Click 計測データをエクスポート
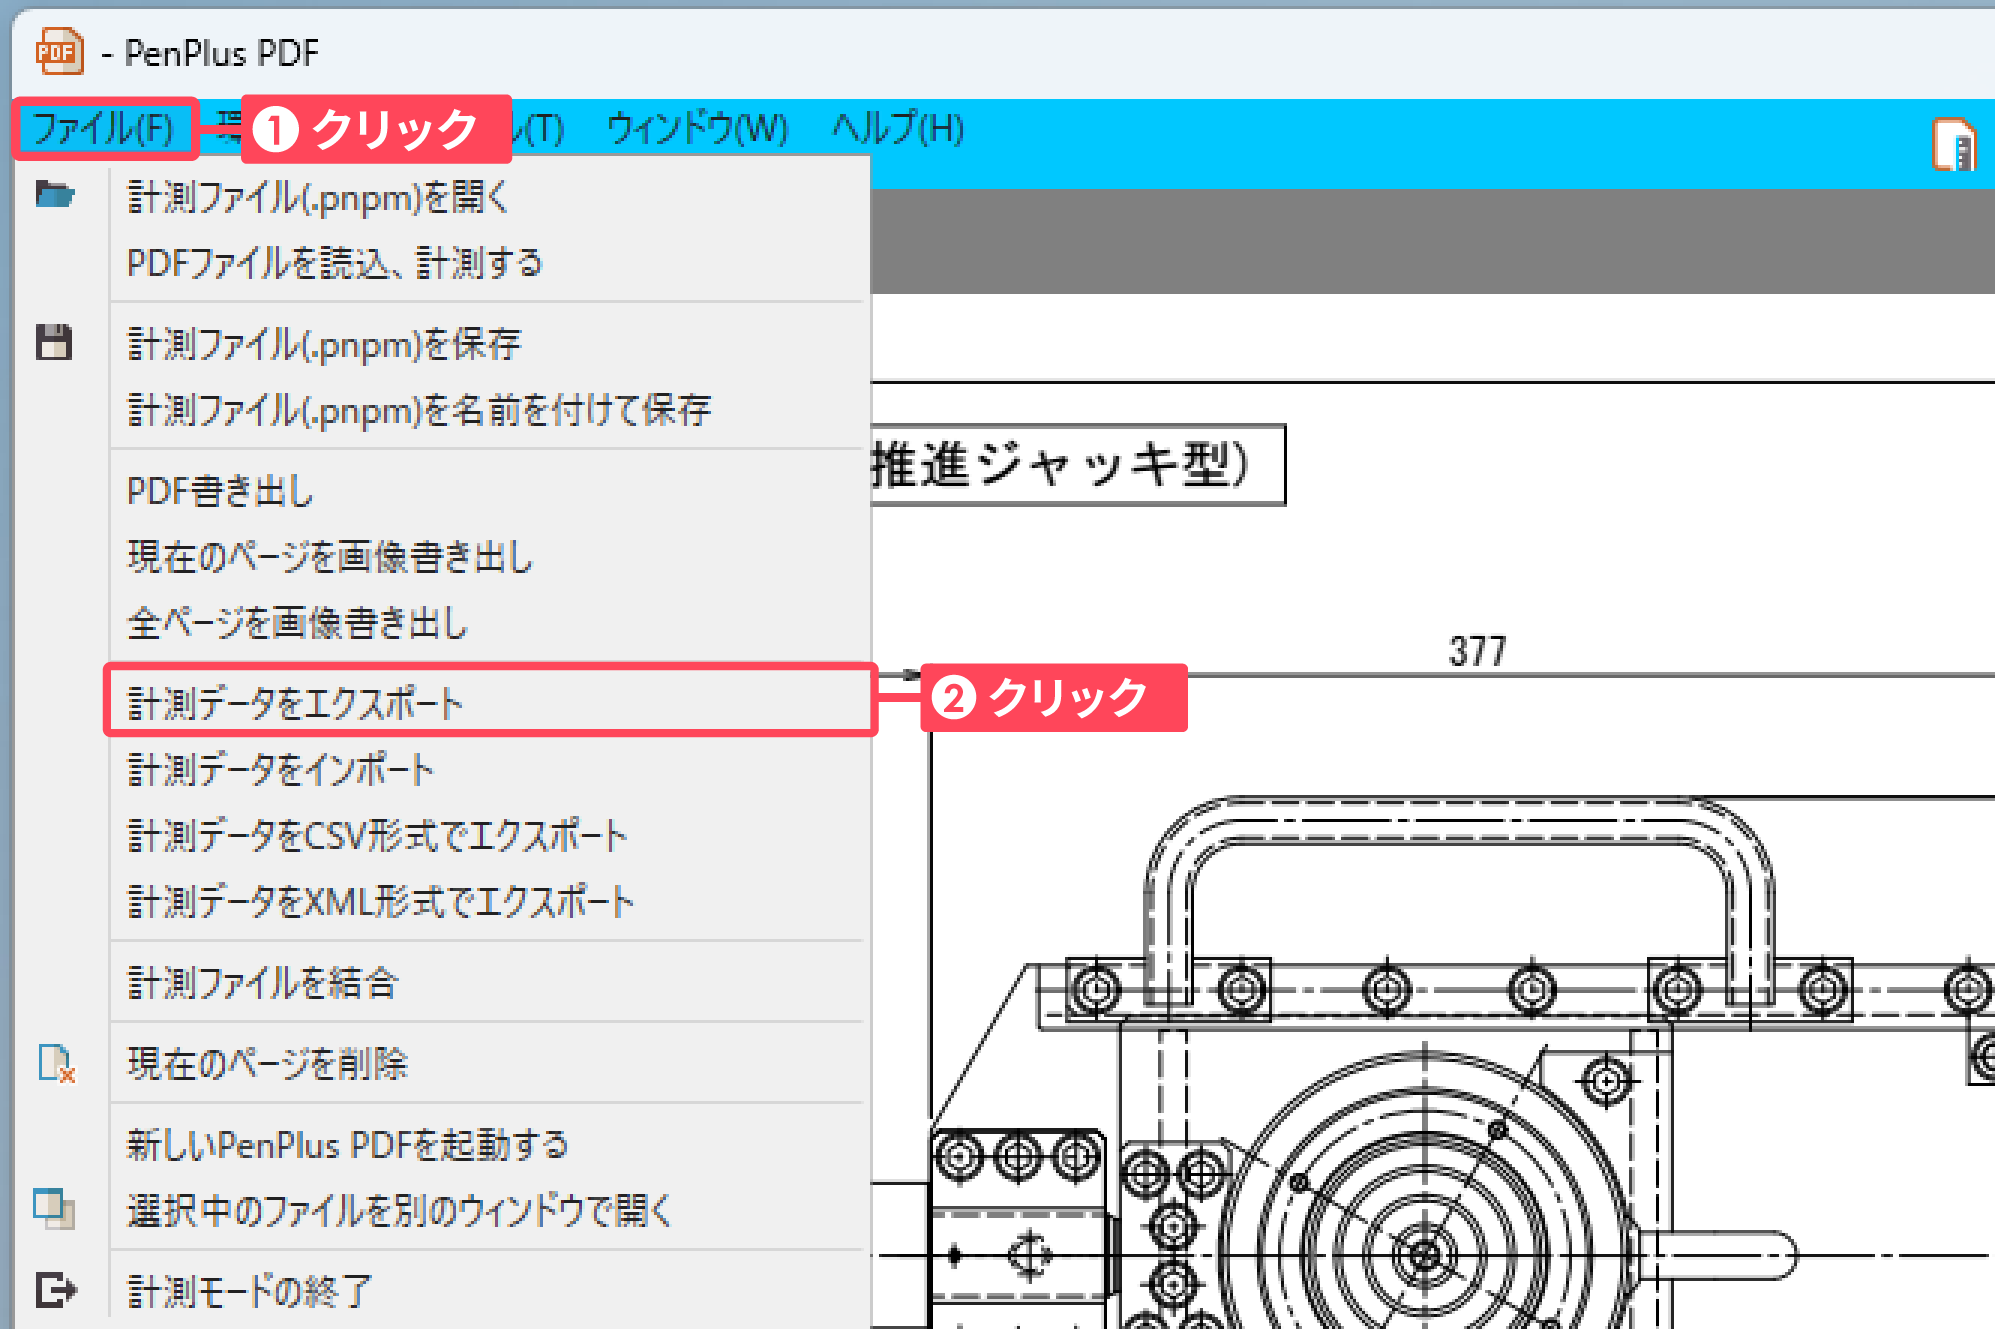1995x1329 pixels. 489,703
